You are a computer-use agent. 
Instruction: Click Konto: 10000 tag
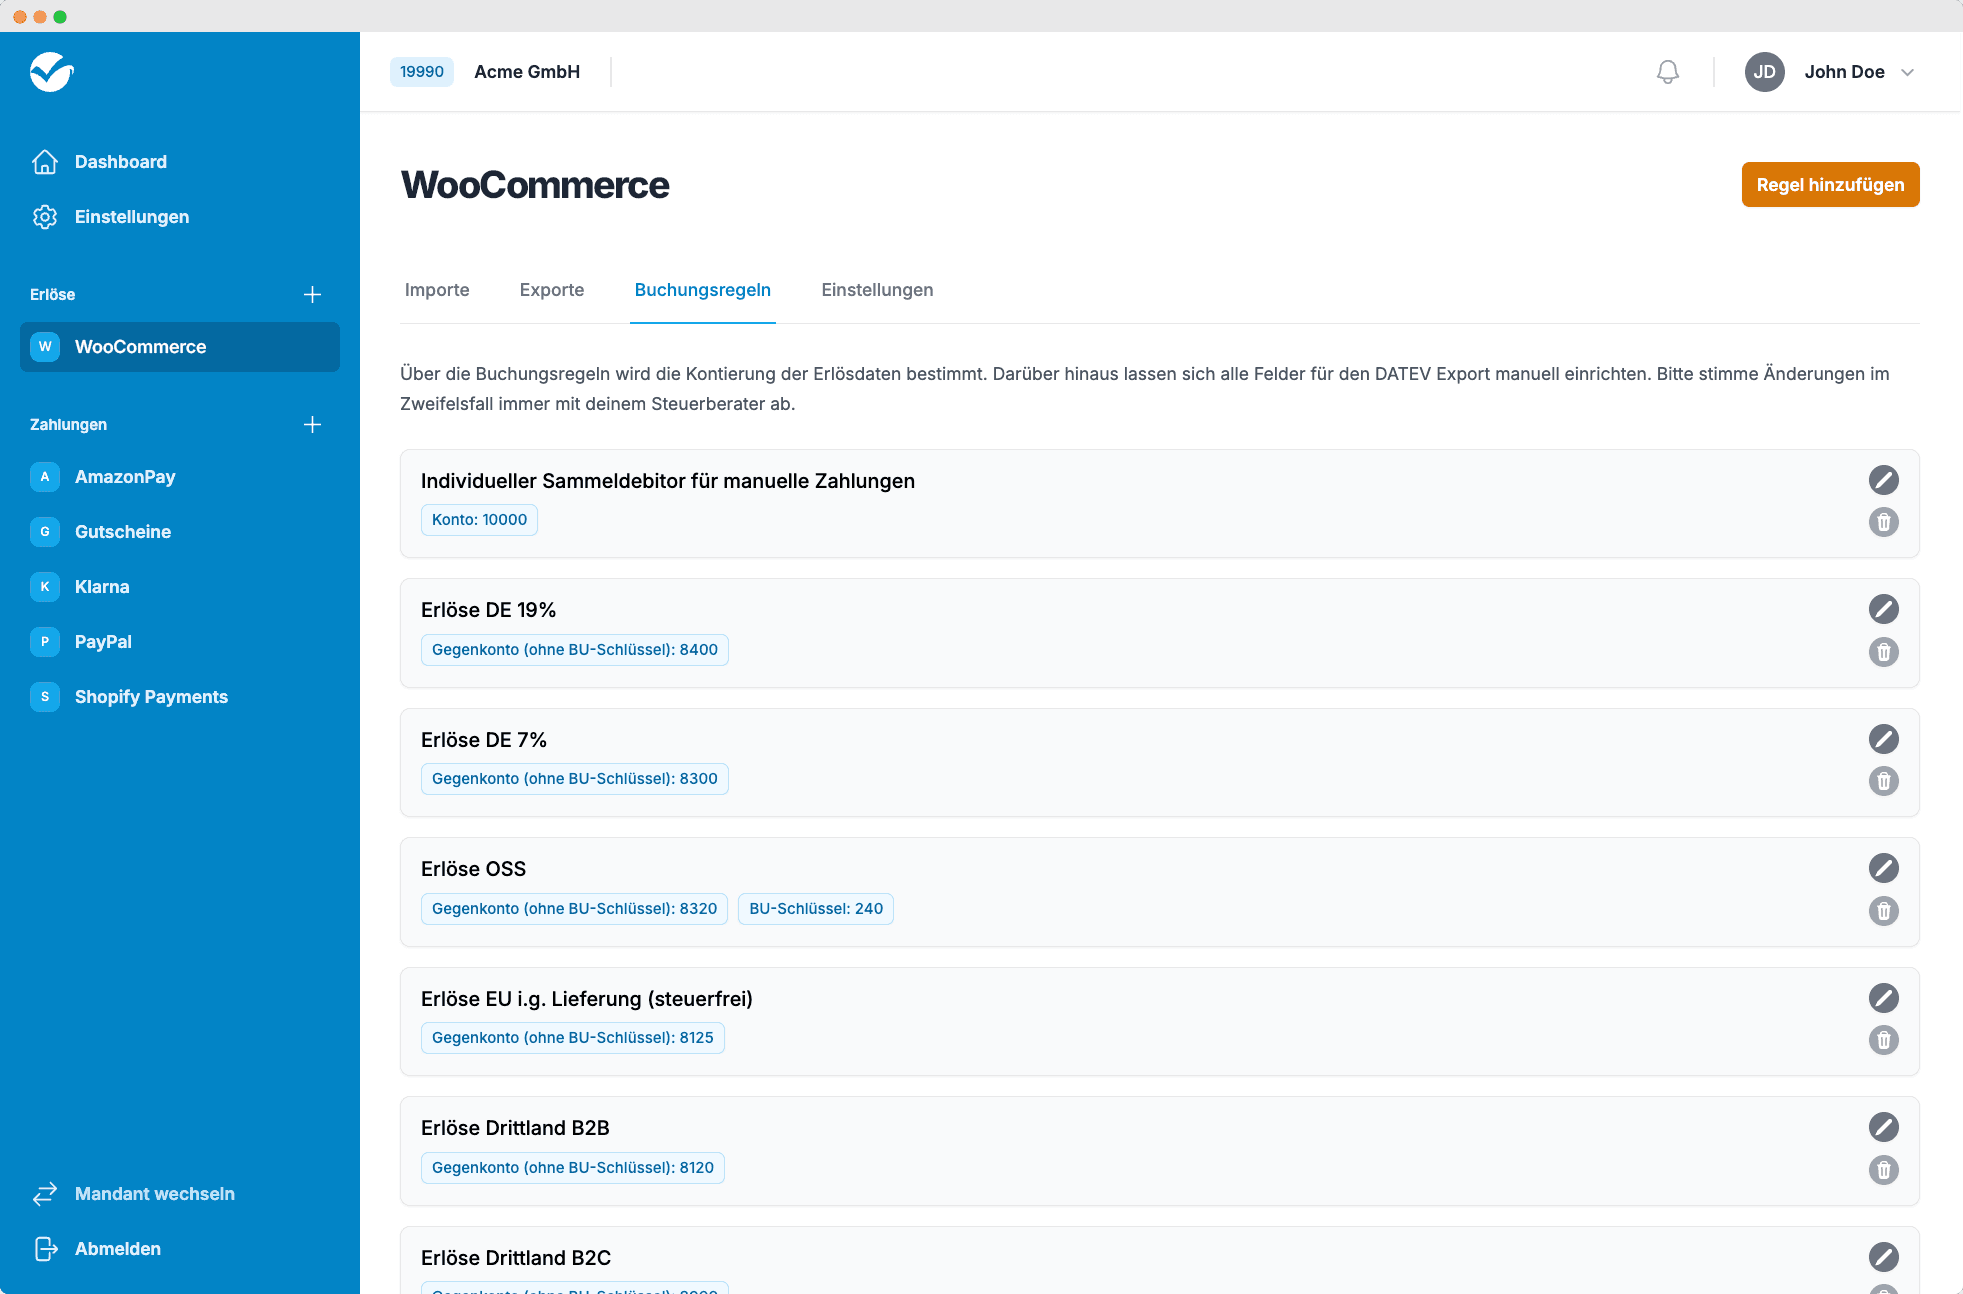(479, 520)
